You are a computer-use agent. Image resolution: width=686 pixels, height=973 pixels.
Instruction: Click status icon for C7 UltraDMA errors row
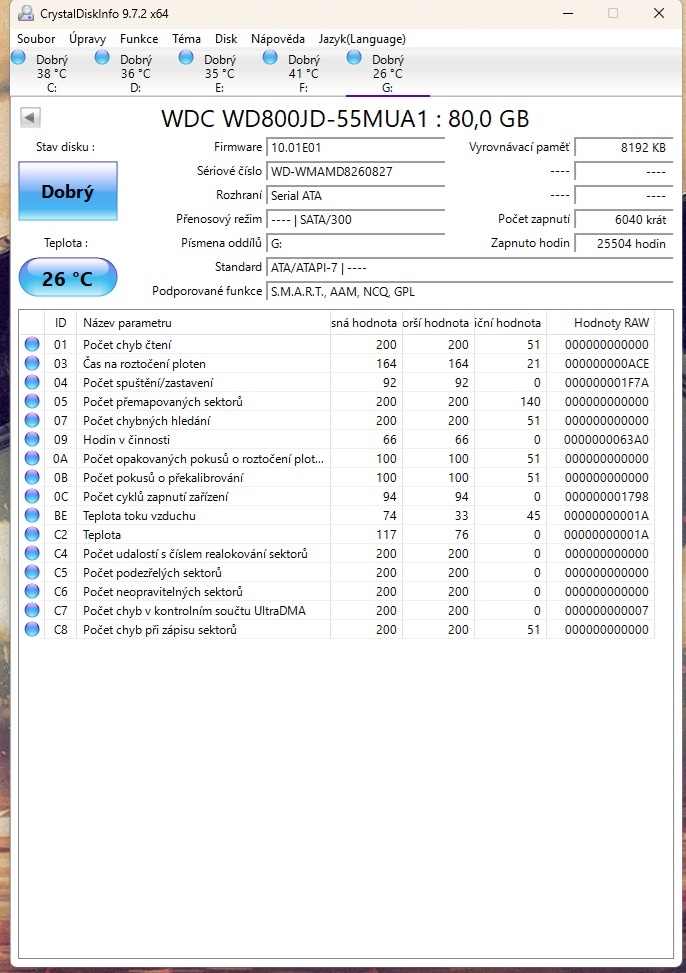(32, 610)
